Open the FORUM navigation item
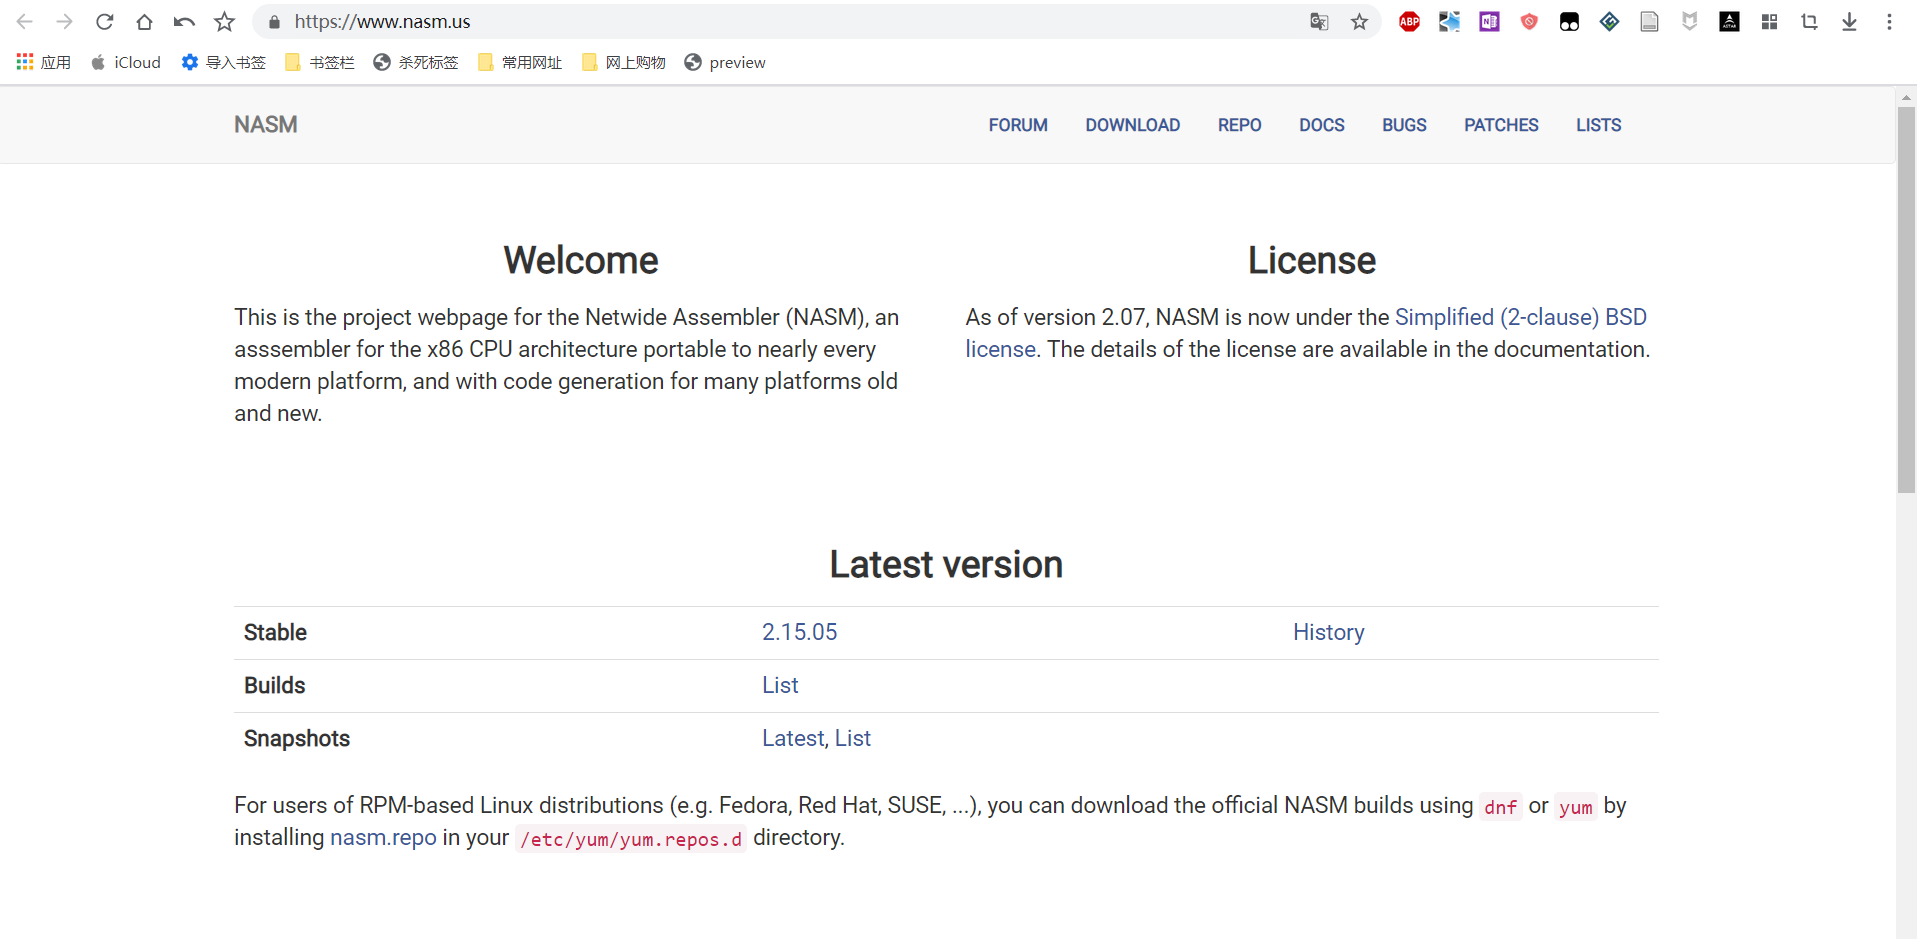The image size is (1917, 939). [1018, 125]
